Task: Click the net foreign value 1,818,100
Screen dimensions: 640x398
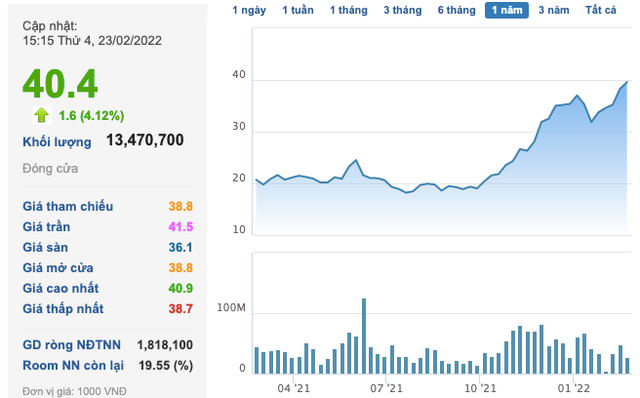Action: coord(165,345)
